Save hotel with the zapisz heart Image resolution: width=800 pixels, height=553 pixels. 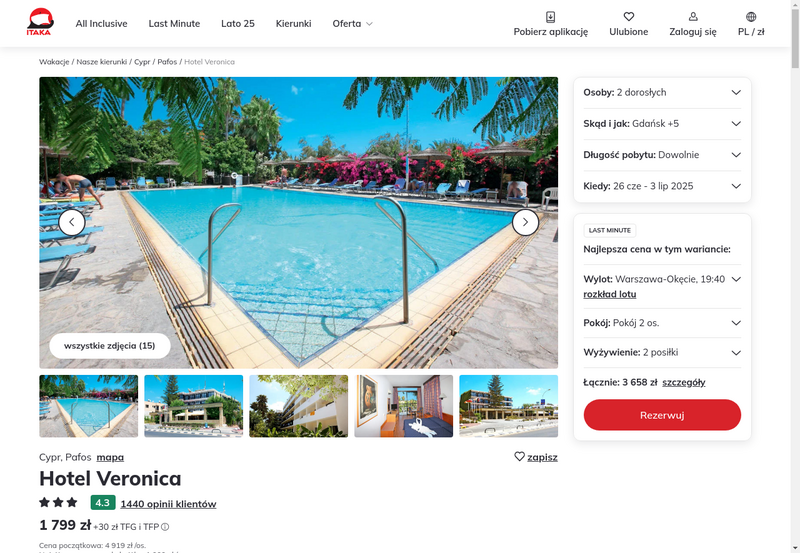coord(519,457)
